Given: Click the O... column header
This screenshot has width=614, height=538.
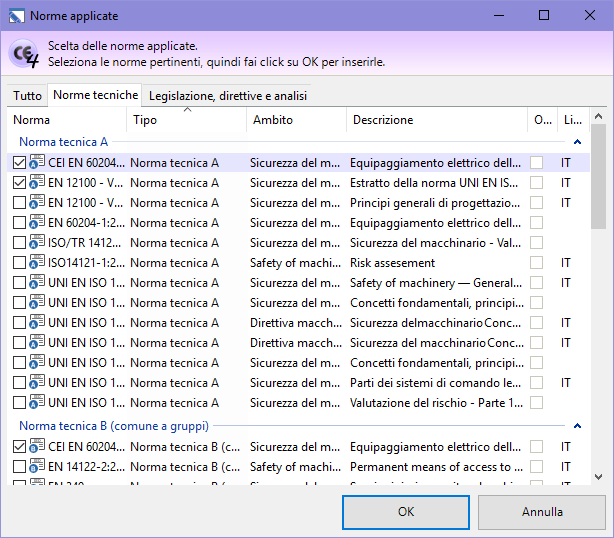Looking at the screenshot, I should click(x=543, y=120).
